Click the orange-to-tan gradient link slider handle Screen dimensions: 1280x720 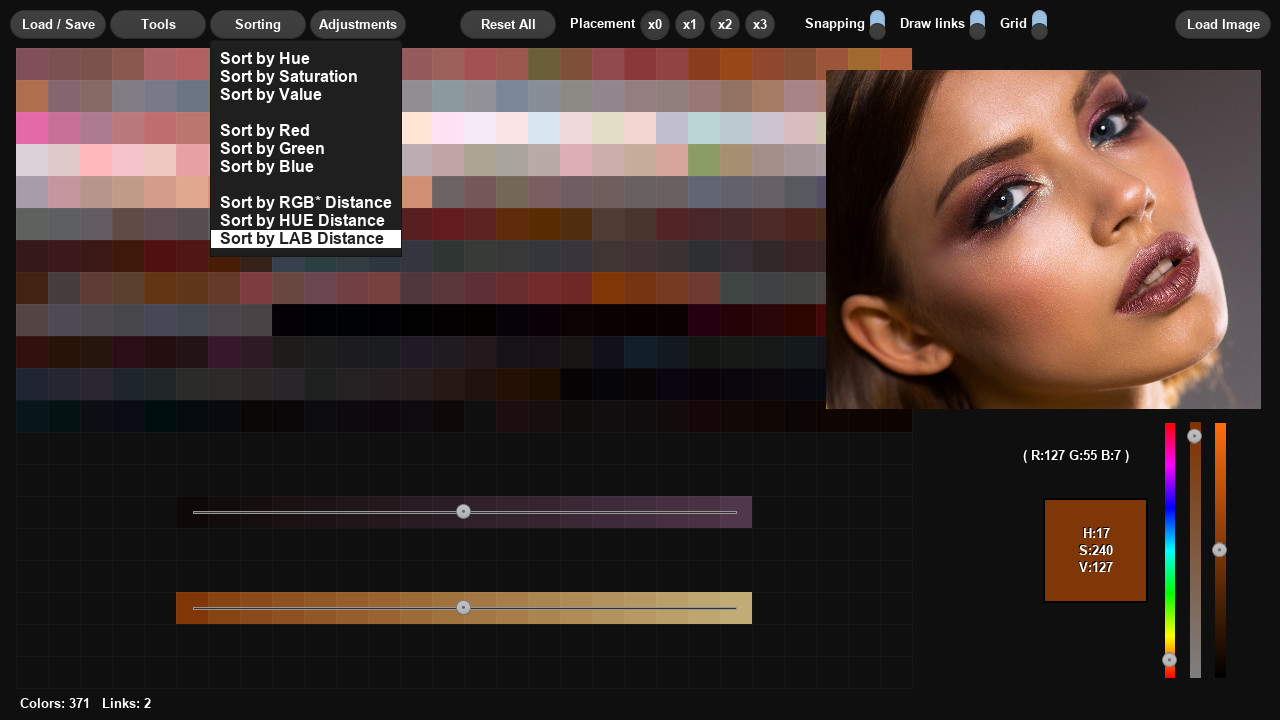463,608
